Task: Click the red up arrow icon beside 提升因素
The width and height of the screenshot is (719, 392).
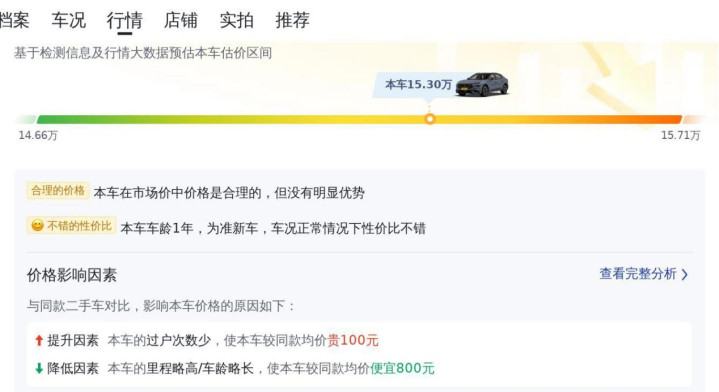Action: click(39, 340)
